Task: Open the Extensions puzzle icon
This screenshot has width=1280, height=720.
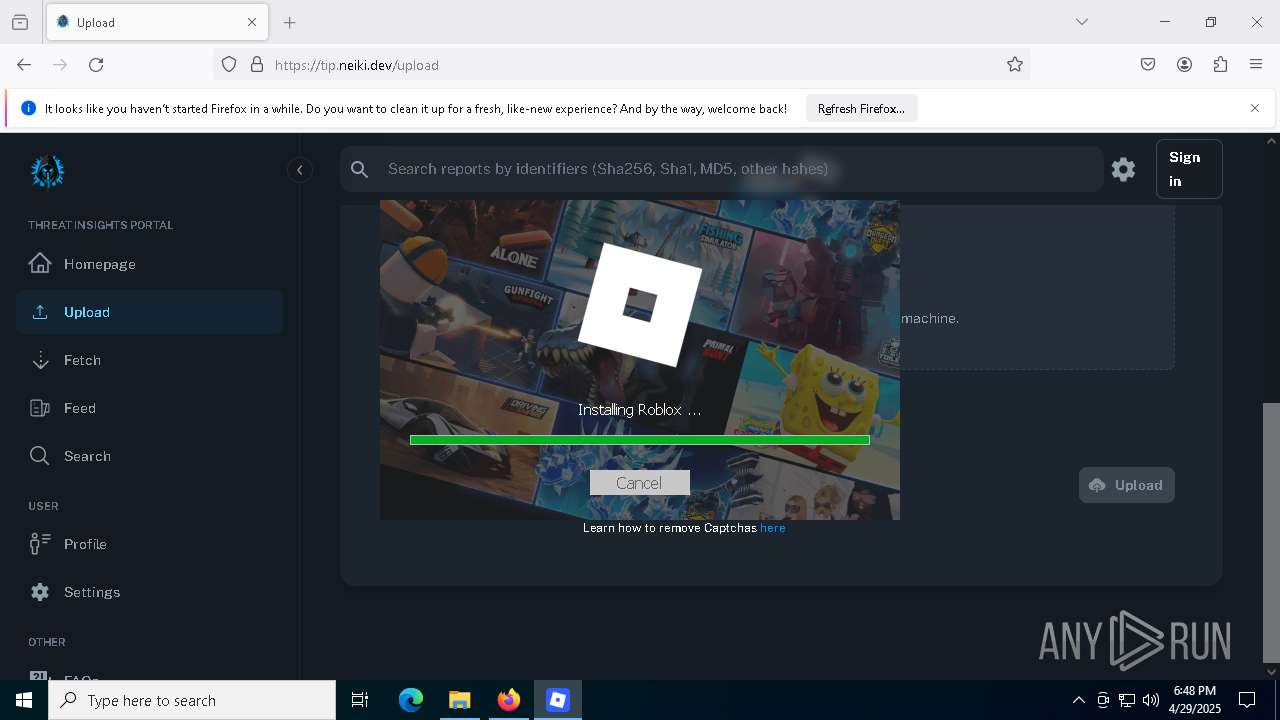Action: tap(1220, 64)
